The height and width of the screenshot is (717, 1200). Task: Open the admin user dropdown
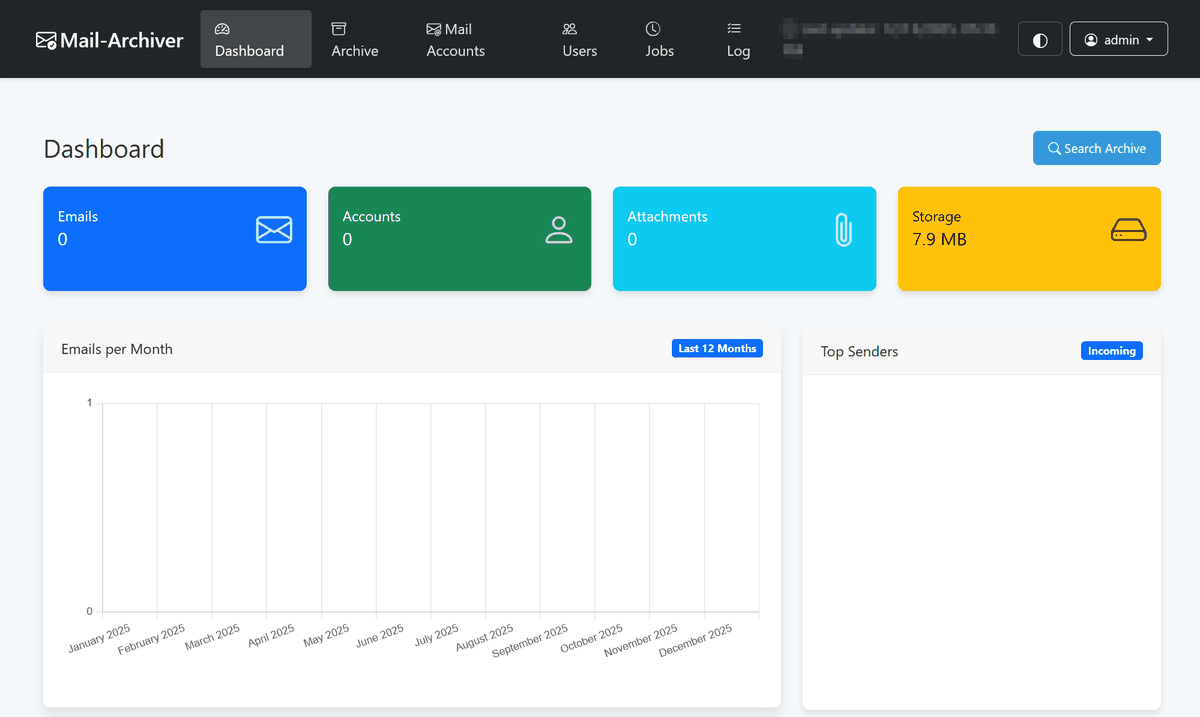pyautogui.click(x=1118, y=40)
